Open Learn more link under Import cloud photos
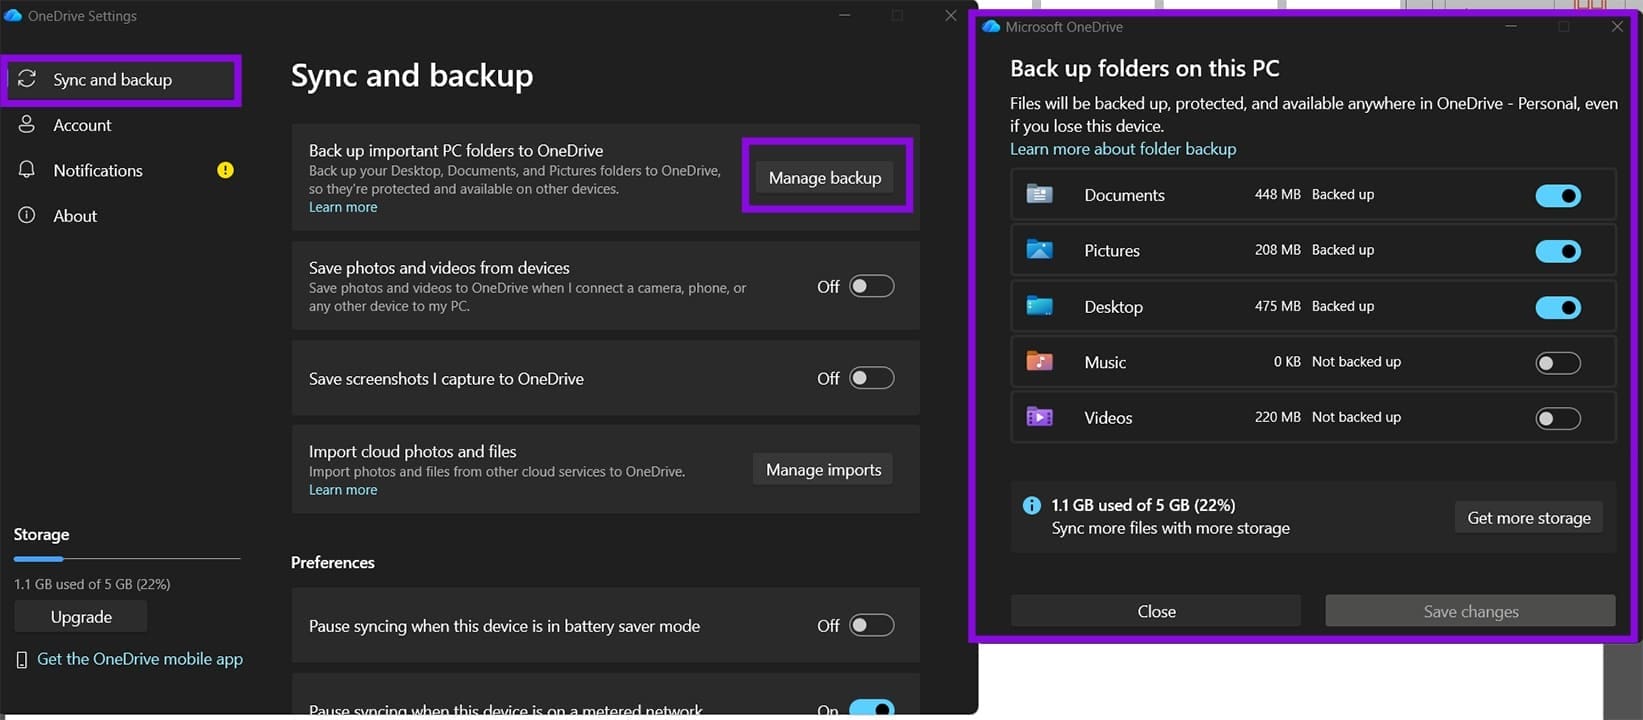Screen dimensions: 1643x720 click(343, 490)
